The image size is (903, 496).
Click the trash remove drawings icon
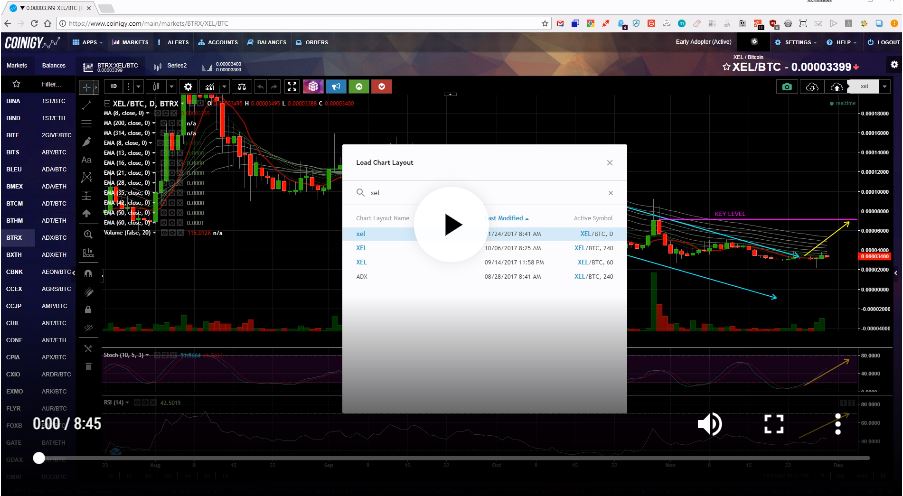click(x=88, y=366)
